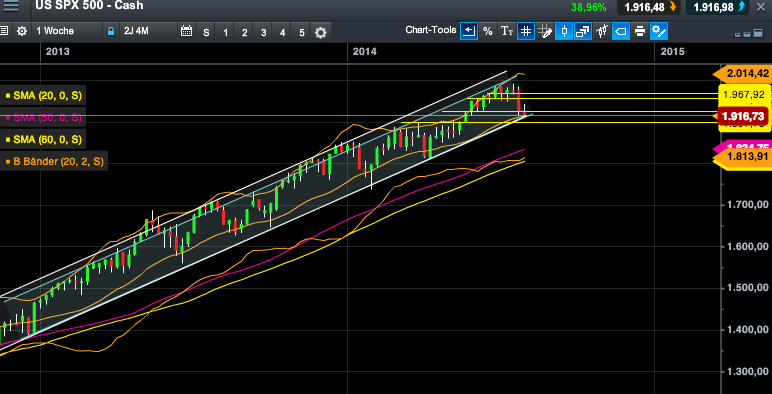
Task: Select layout preset 2
Action: tap(244, 33)
